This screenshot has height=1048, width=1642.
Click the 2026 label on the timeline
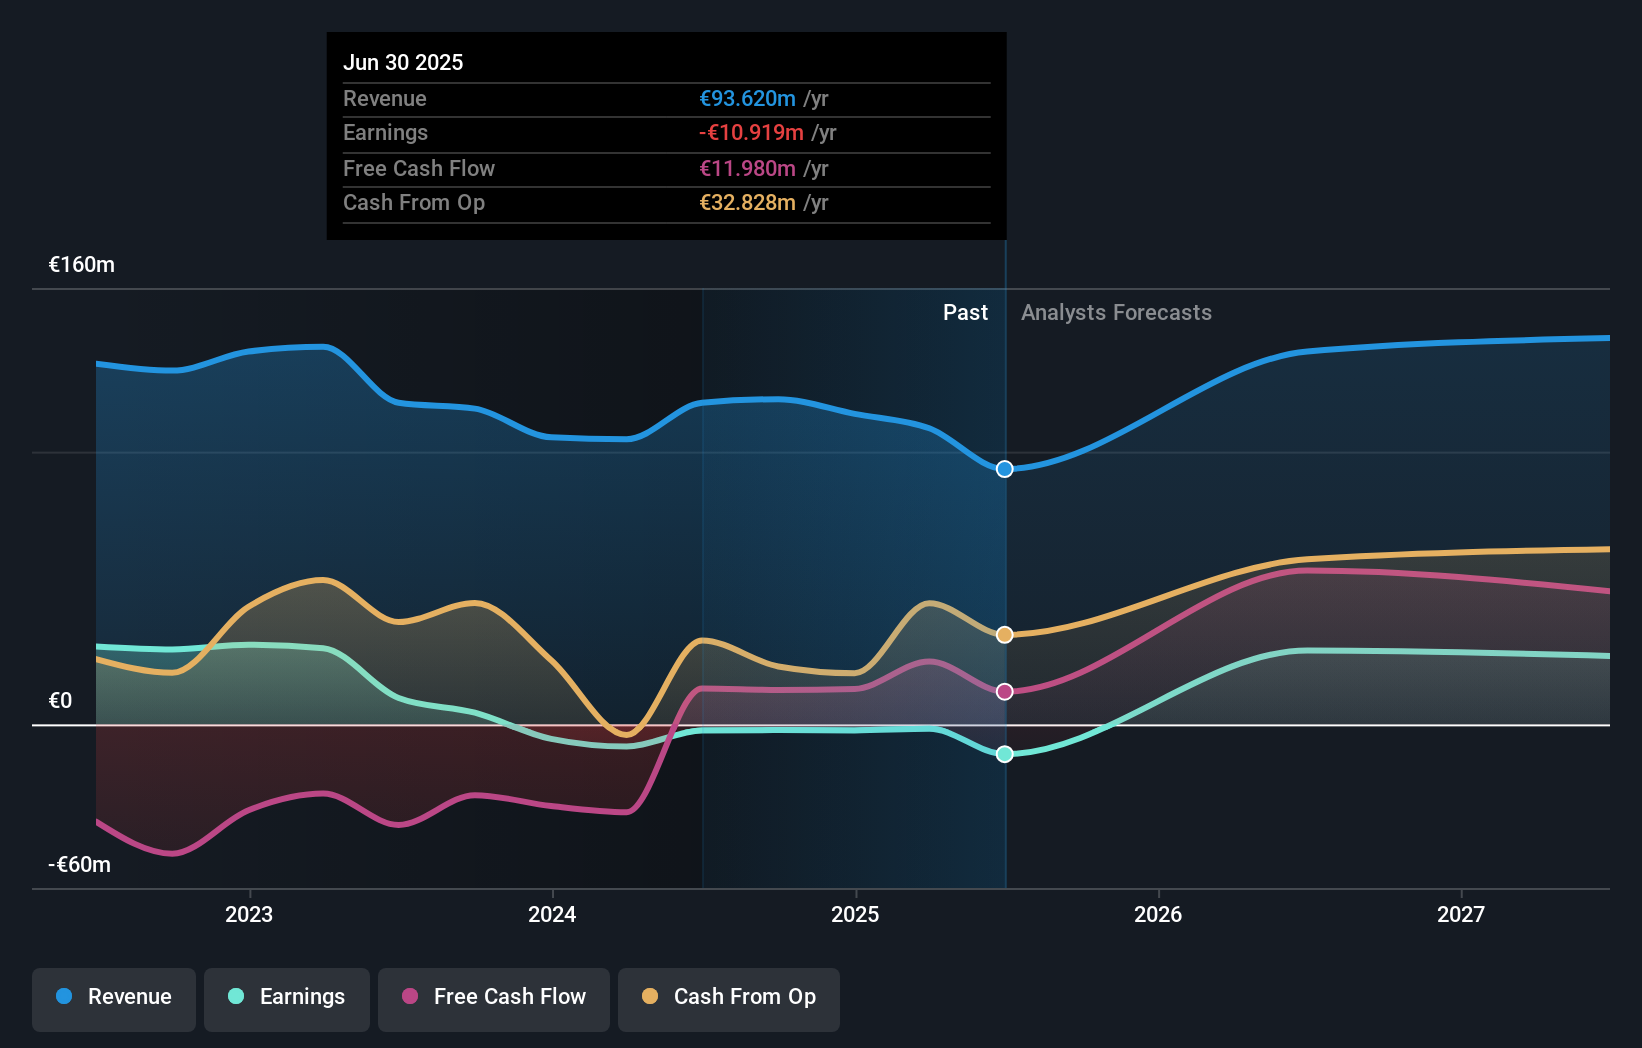(x=1157, y=913)
